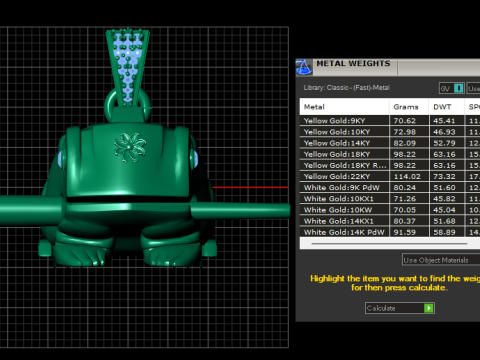
Task: Select the Yellow Gold:18KY R... row
Action: pos(390,165)
